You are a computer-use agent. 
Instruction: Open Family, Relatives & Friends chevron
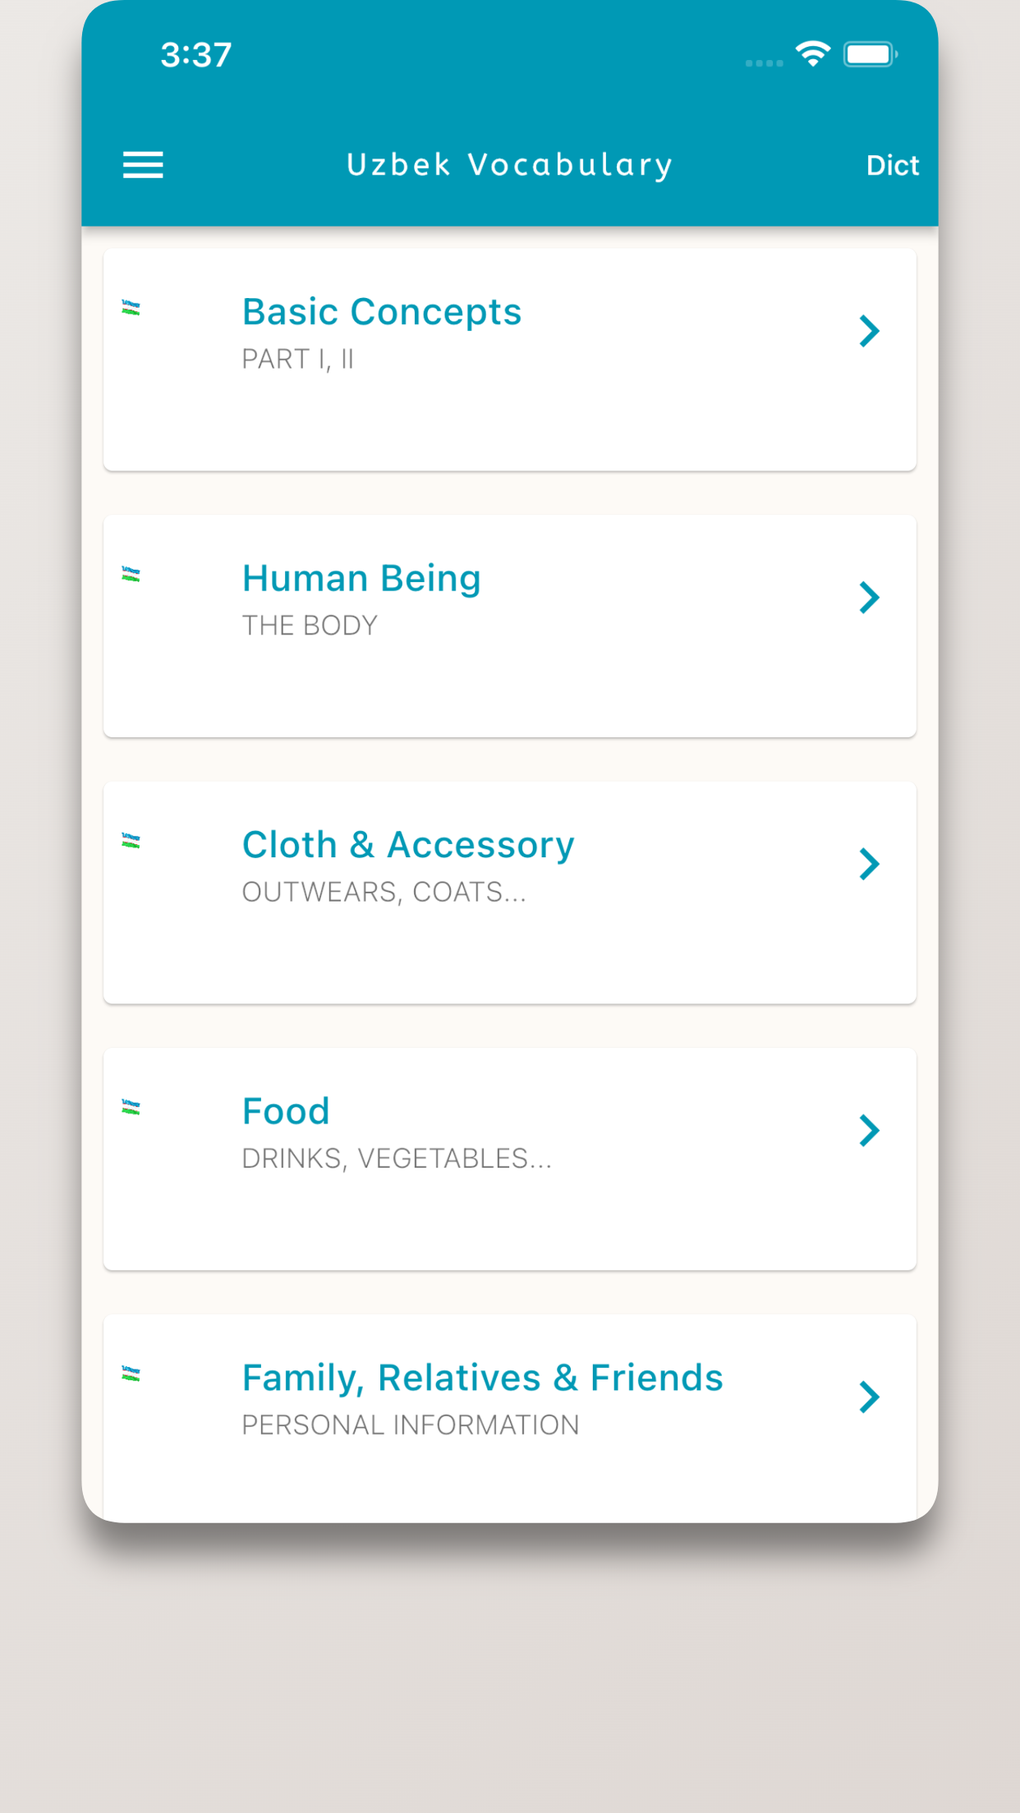pyautogui.click(x=869, y=1397)
